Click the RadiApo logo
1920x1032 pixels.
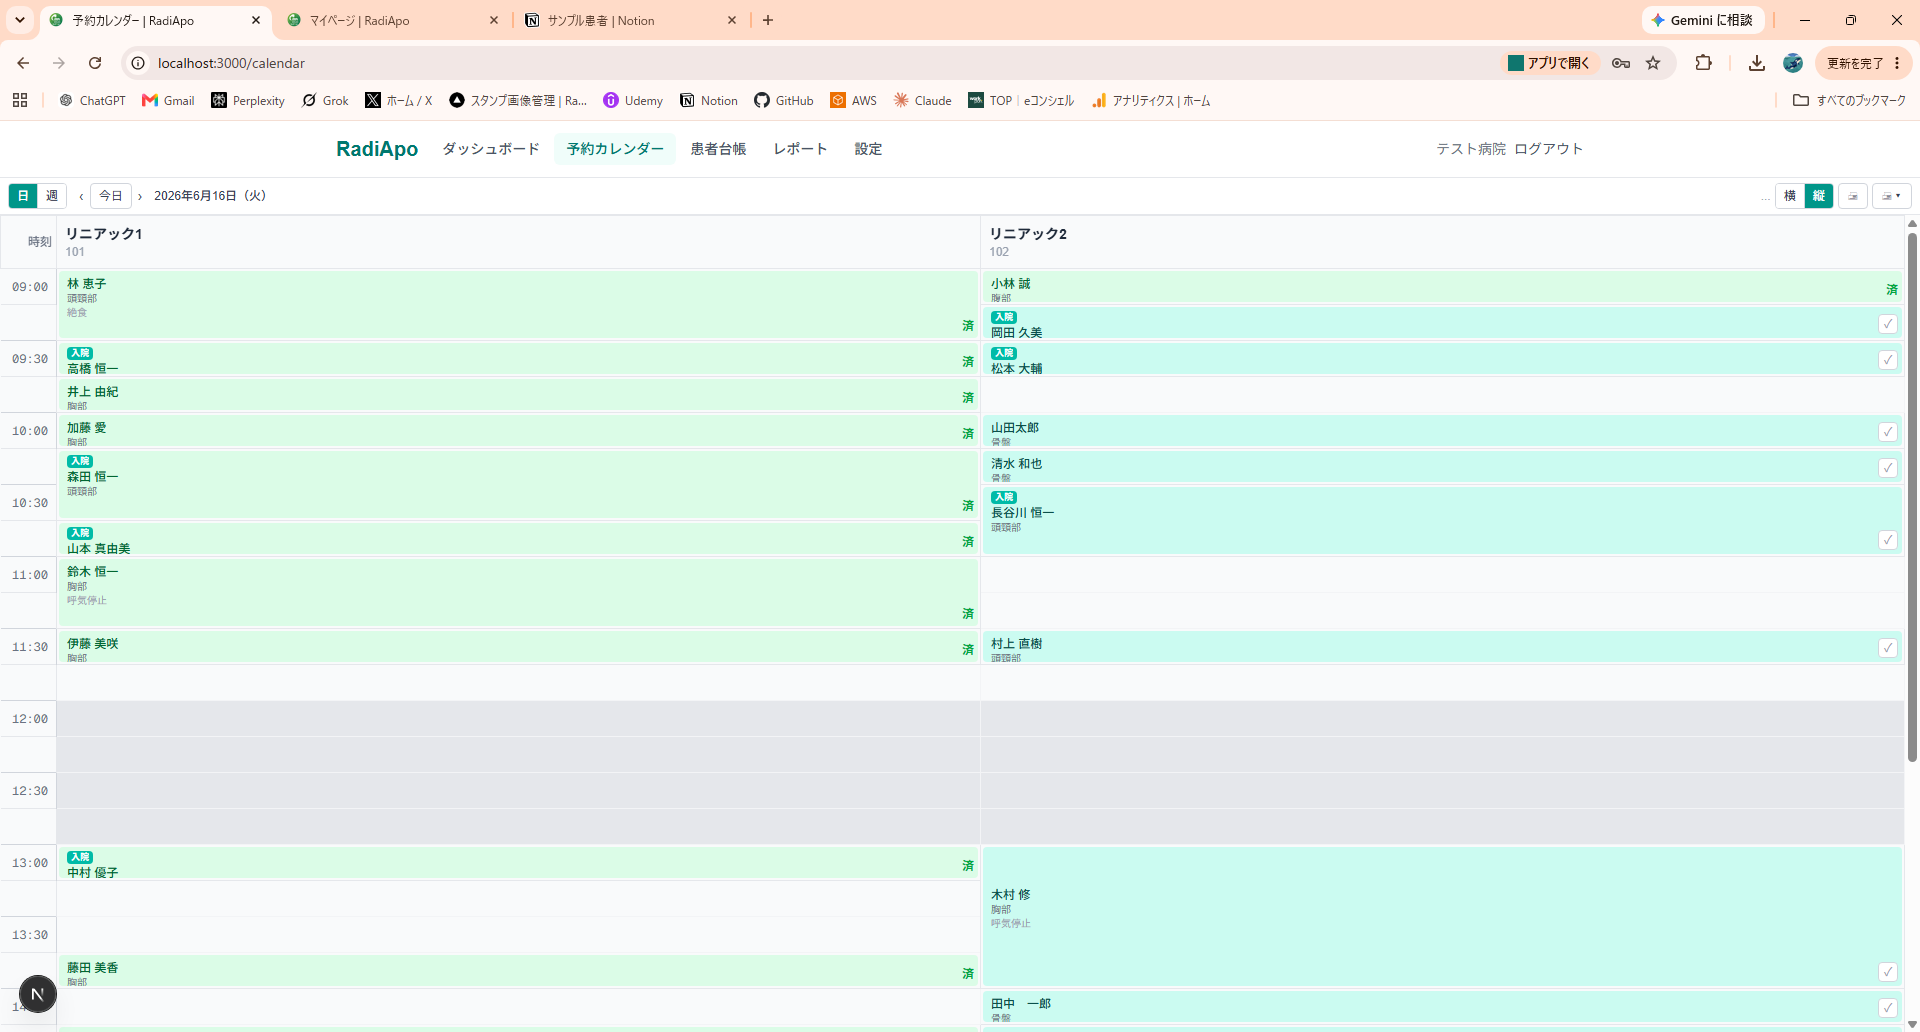tap(377, 149)
